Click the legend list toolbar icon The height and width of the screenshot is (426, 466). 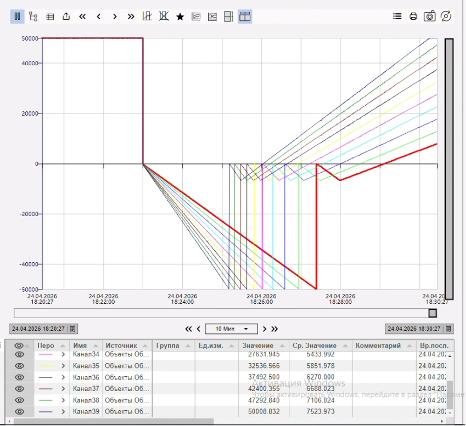coord(196,16)
